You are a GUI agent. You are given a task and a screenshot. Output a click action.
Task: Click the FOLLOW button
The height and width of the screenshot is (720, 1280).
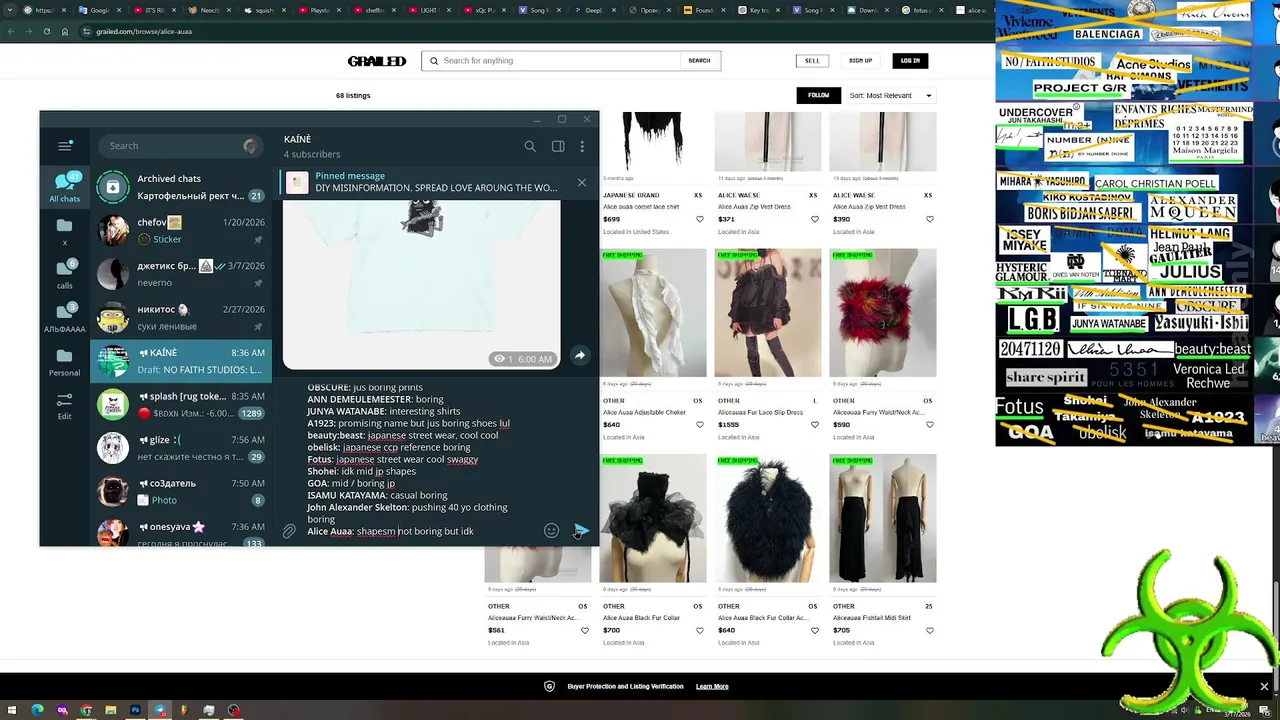819,95
